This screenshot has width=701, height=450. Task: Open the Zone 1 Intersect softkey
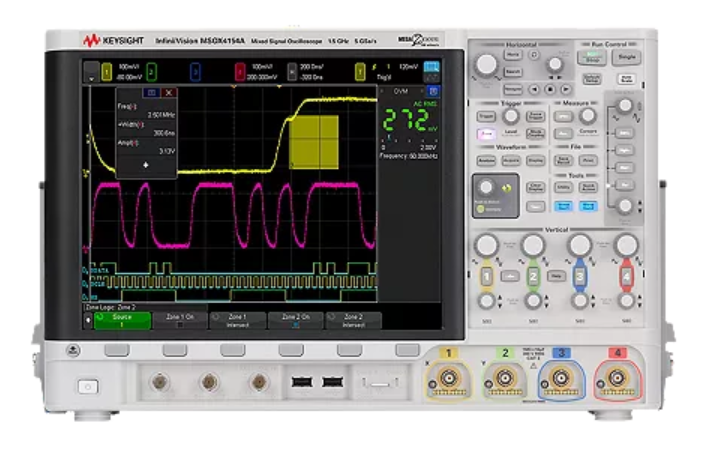pos(237,320)
